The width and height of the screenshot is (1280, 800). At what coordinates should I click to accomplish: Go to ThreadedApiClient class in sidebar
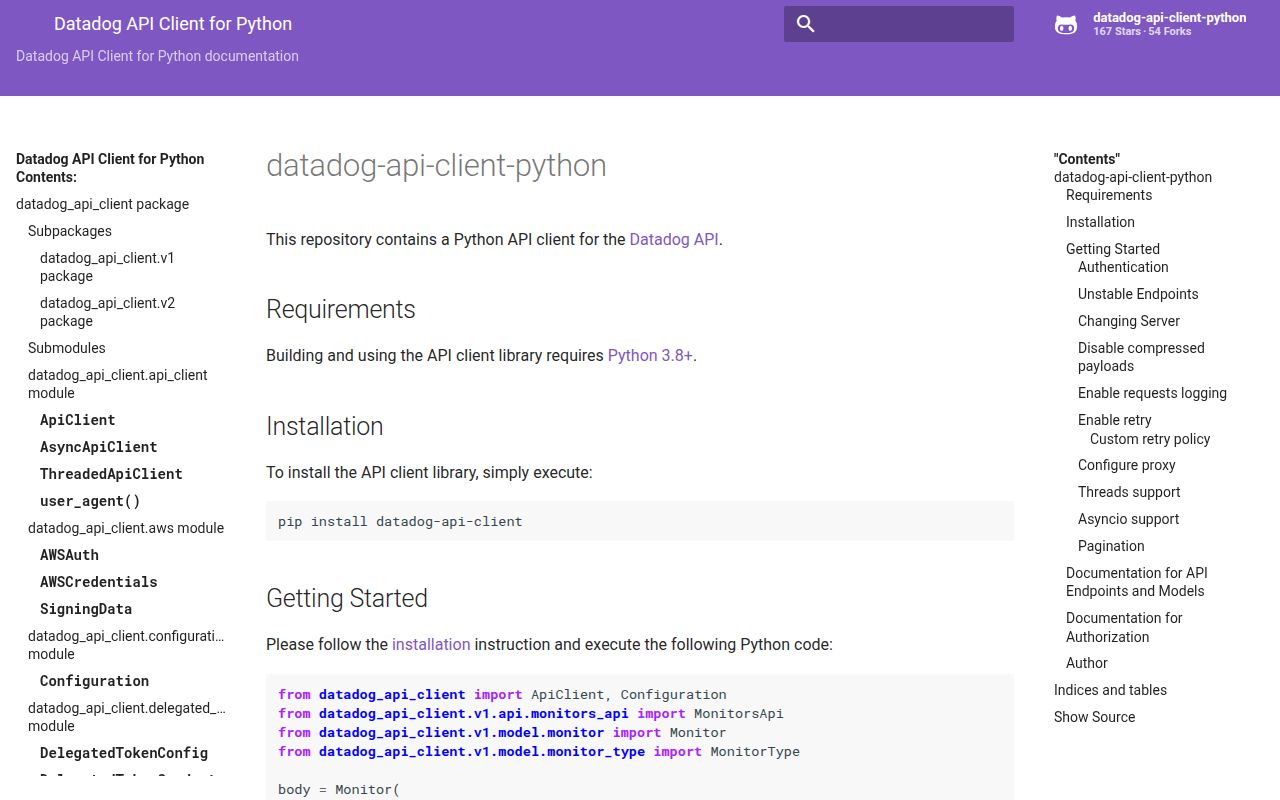pos(111,474)
